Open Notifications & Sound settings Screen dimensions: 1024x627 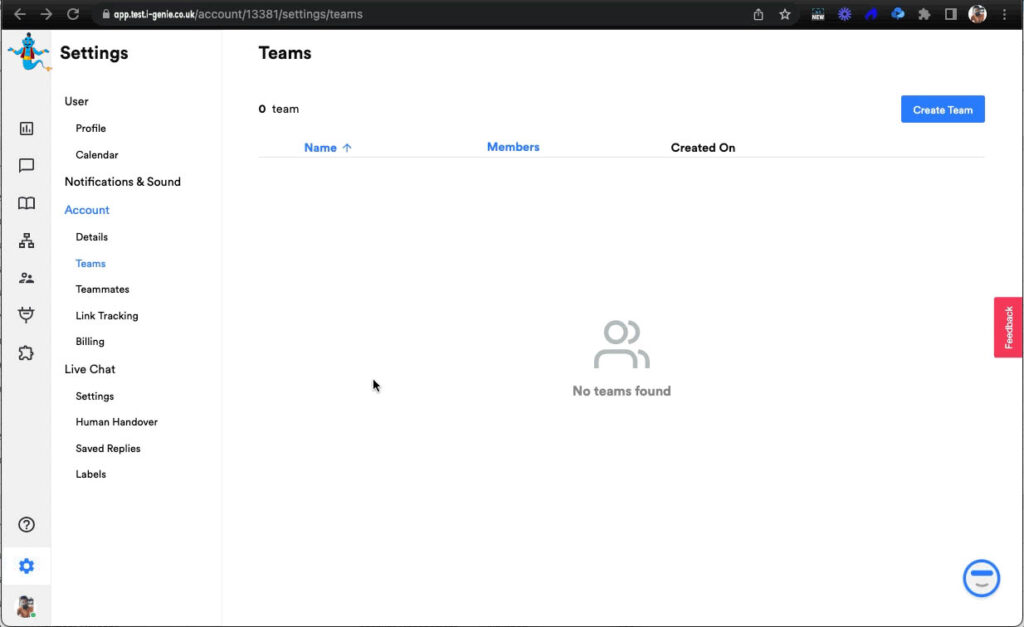(122, 182)
